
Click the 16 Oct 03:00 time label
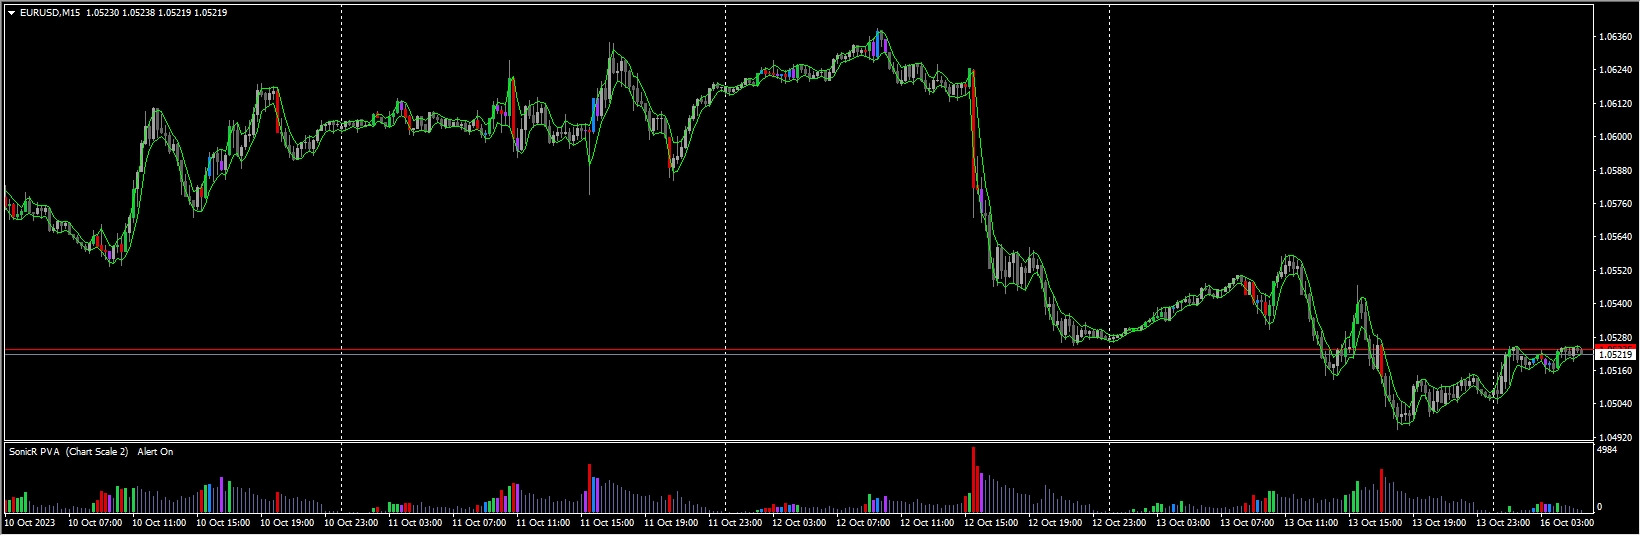click(x=1565, y=522)
